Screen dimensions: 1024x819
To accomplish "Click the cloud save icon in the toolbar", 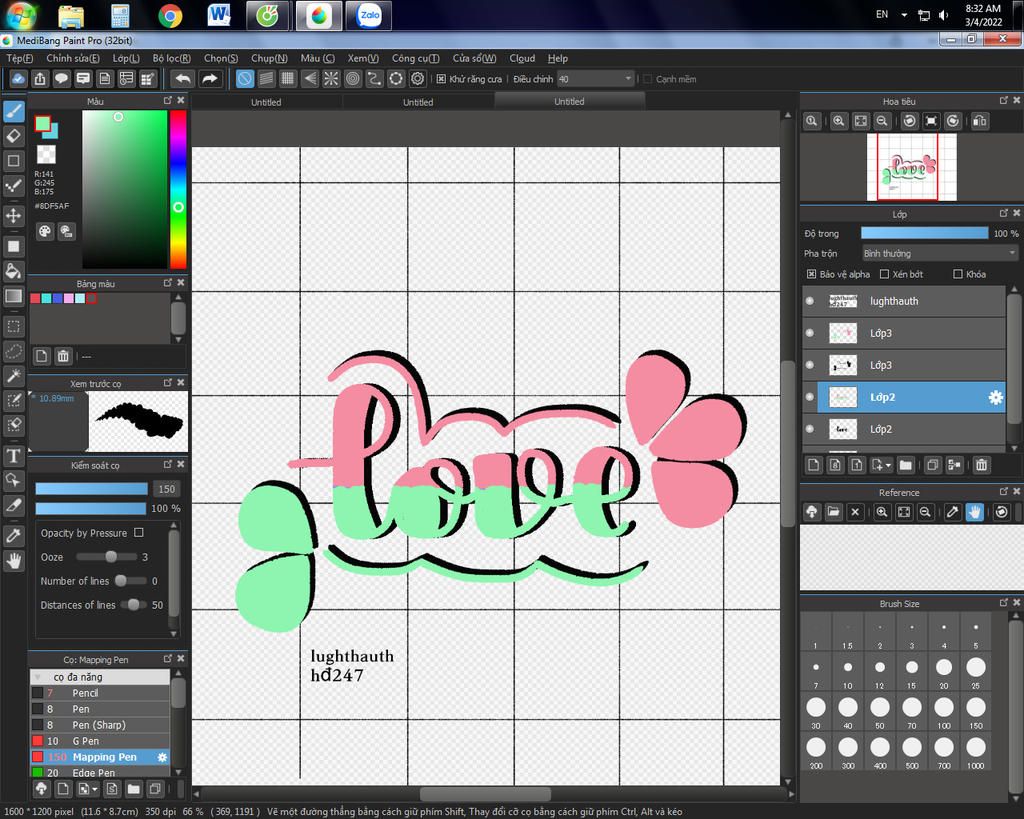I will (18, 79).
